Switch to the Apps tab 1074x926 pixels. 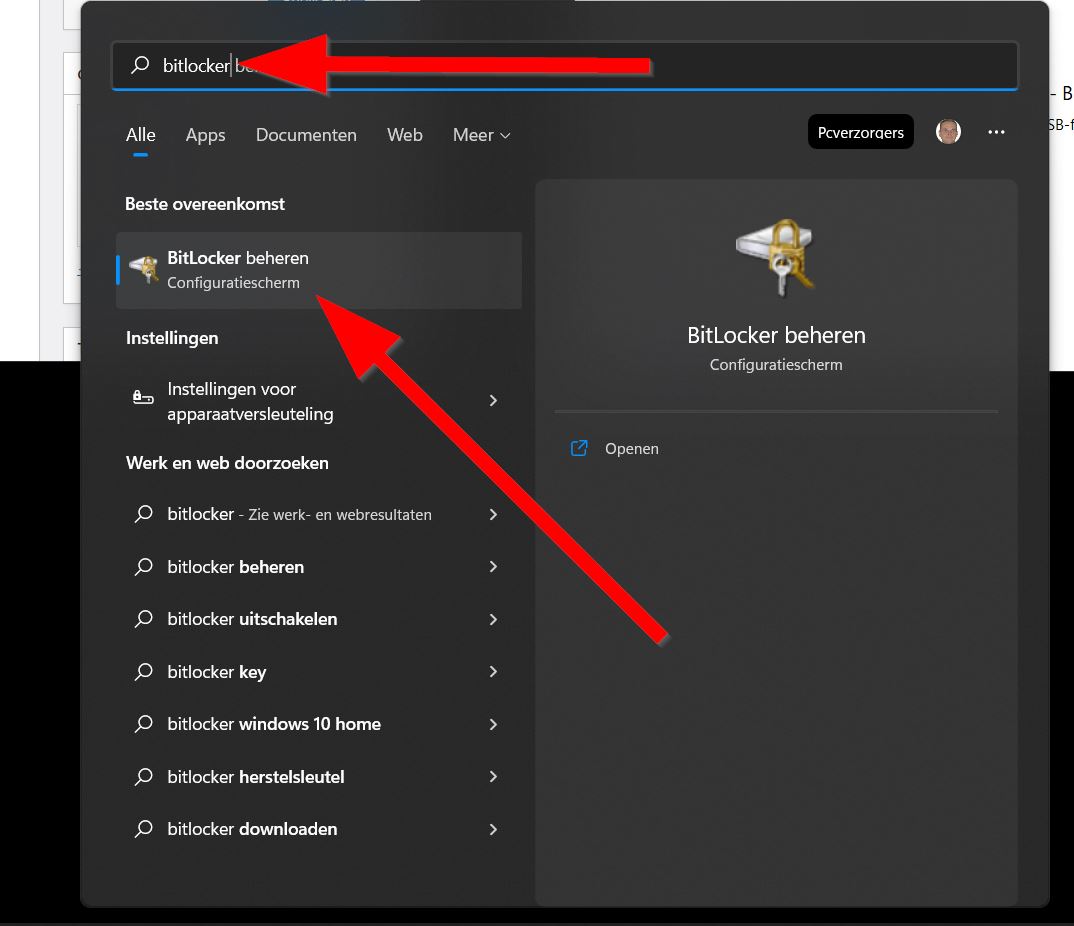(x=205, y=135)
